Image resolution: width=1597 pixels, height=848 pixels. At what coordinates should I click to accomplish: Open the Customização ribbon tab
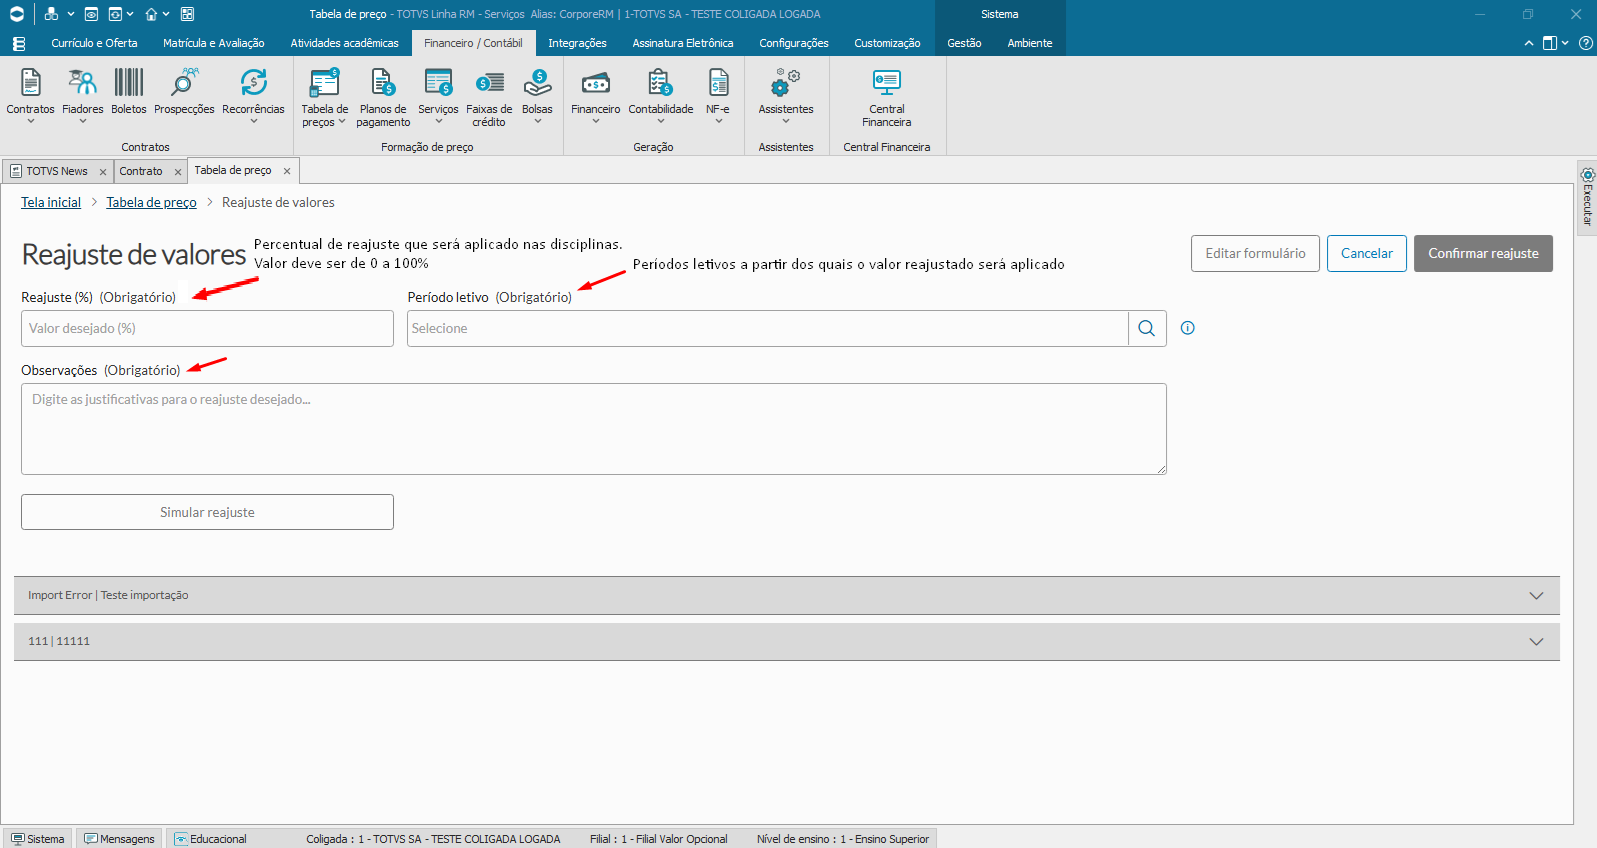(x=887, y=43)
